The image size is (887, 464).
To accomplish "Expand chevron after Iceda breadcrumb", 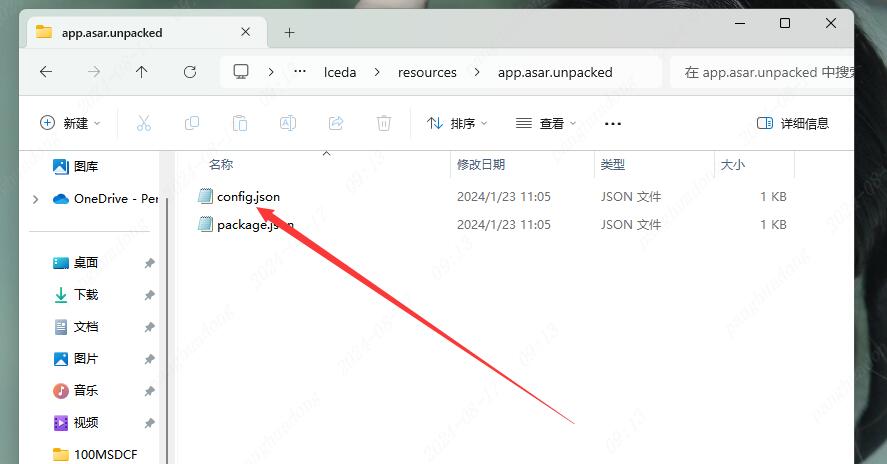I will click(377, 72).
